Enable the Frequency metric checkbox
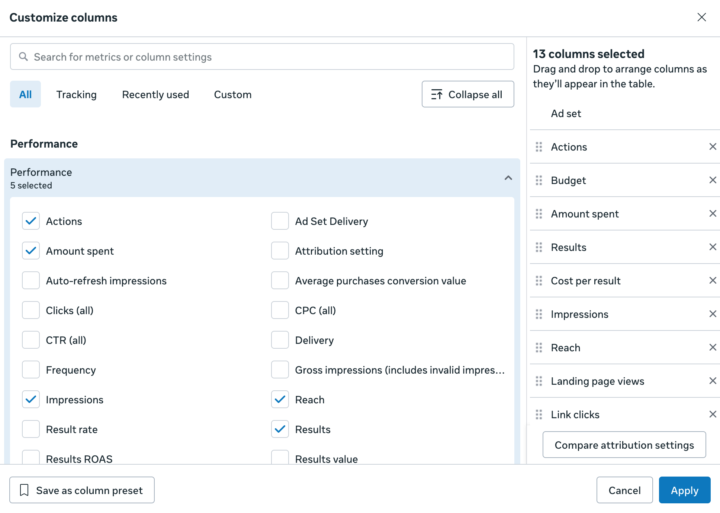This screenshot has width=720, height=513. pos(31,370)
